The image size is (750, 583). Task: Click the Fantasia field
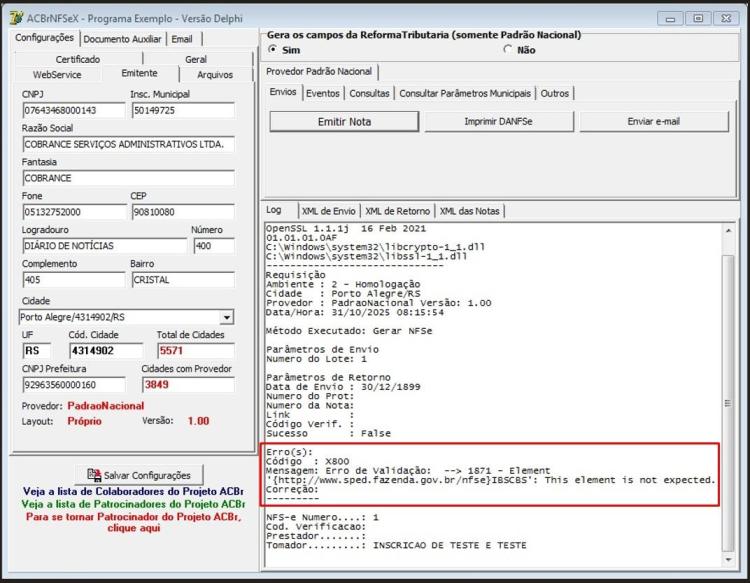point(129,178)
